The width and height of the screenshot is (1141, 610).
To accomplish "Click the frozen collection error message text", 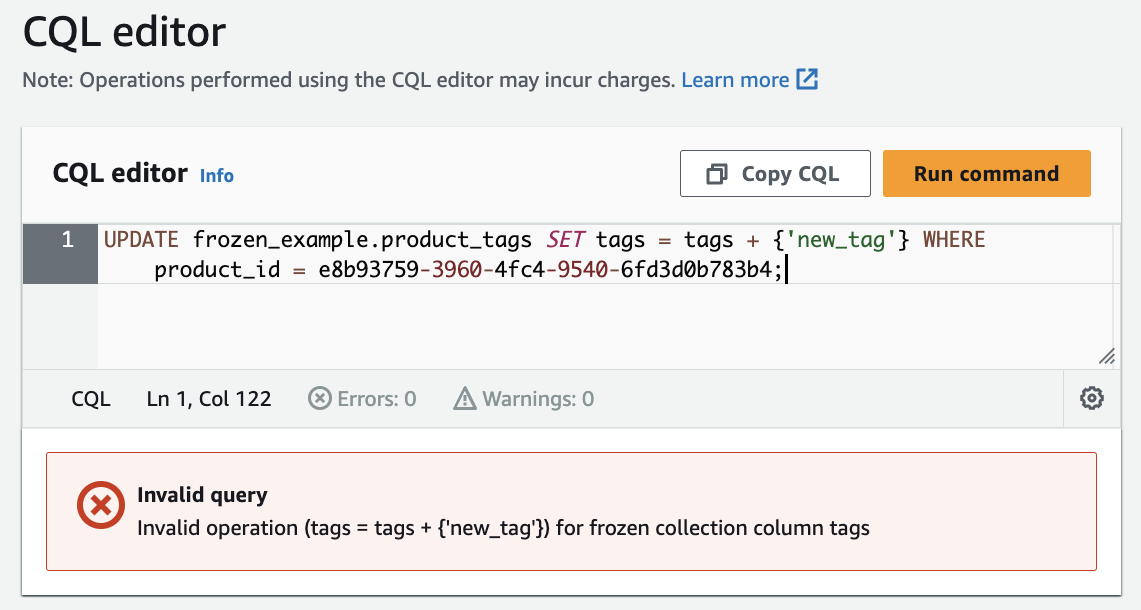I will point(503,527).
